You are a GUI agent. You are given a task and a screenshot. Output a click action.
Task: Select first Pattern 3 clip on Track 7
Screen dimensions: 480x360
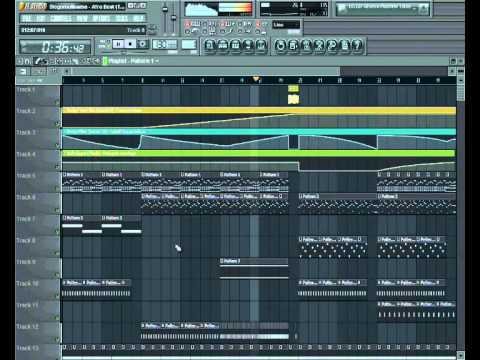point(82,225)
